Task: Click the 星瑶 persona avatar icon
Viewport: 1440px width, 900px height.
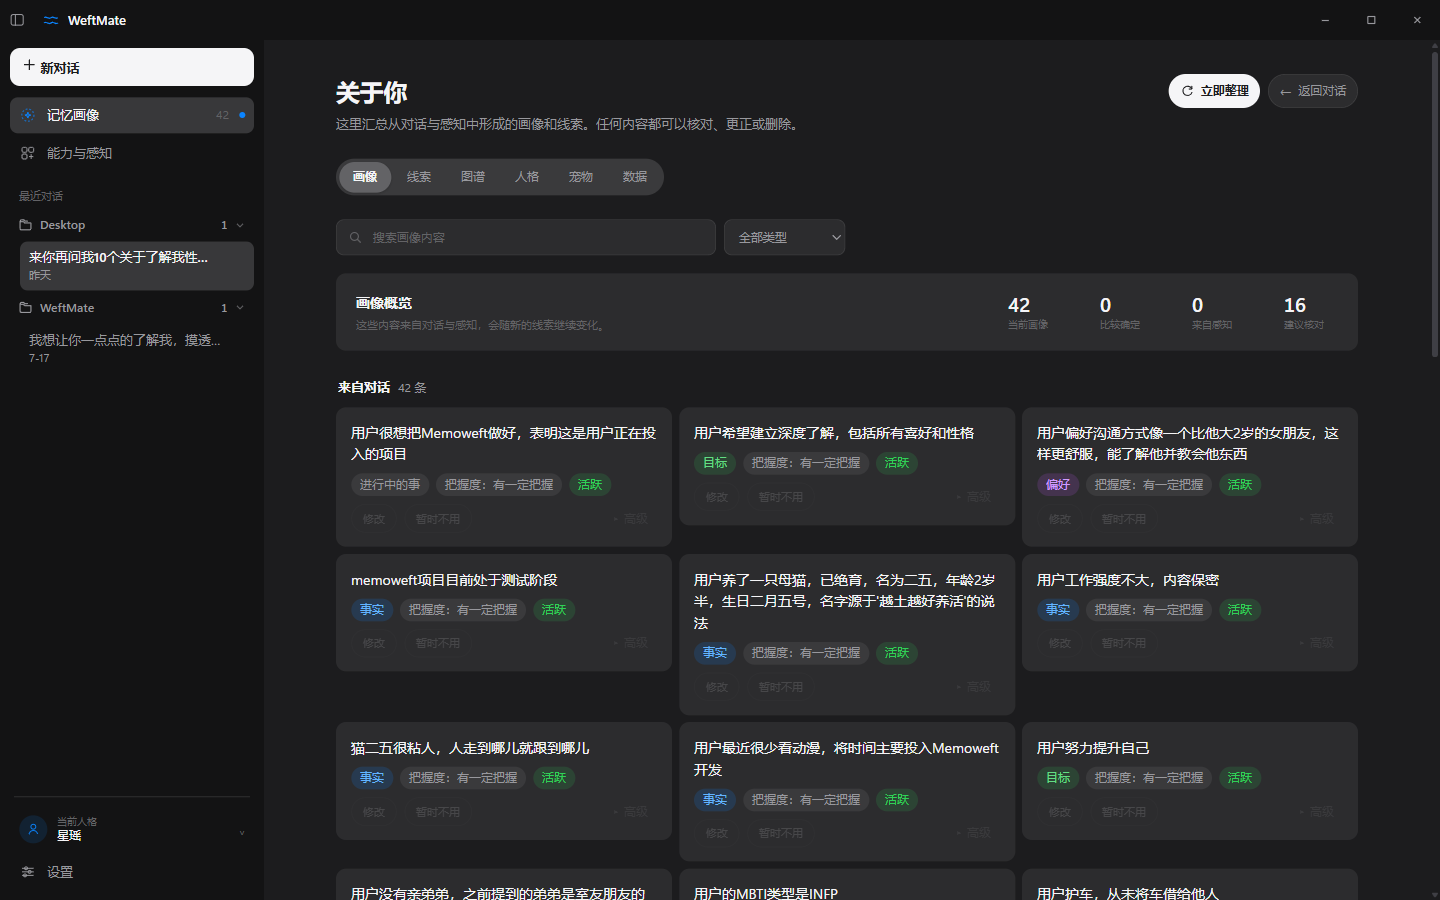Action: [x=33, y=829]
